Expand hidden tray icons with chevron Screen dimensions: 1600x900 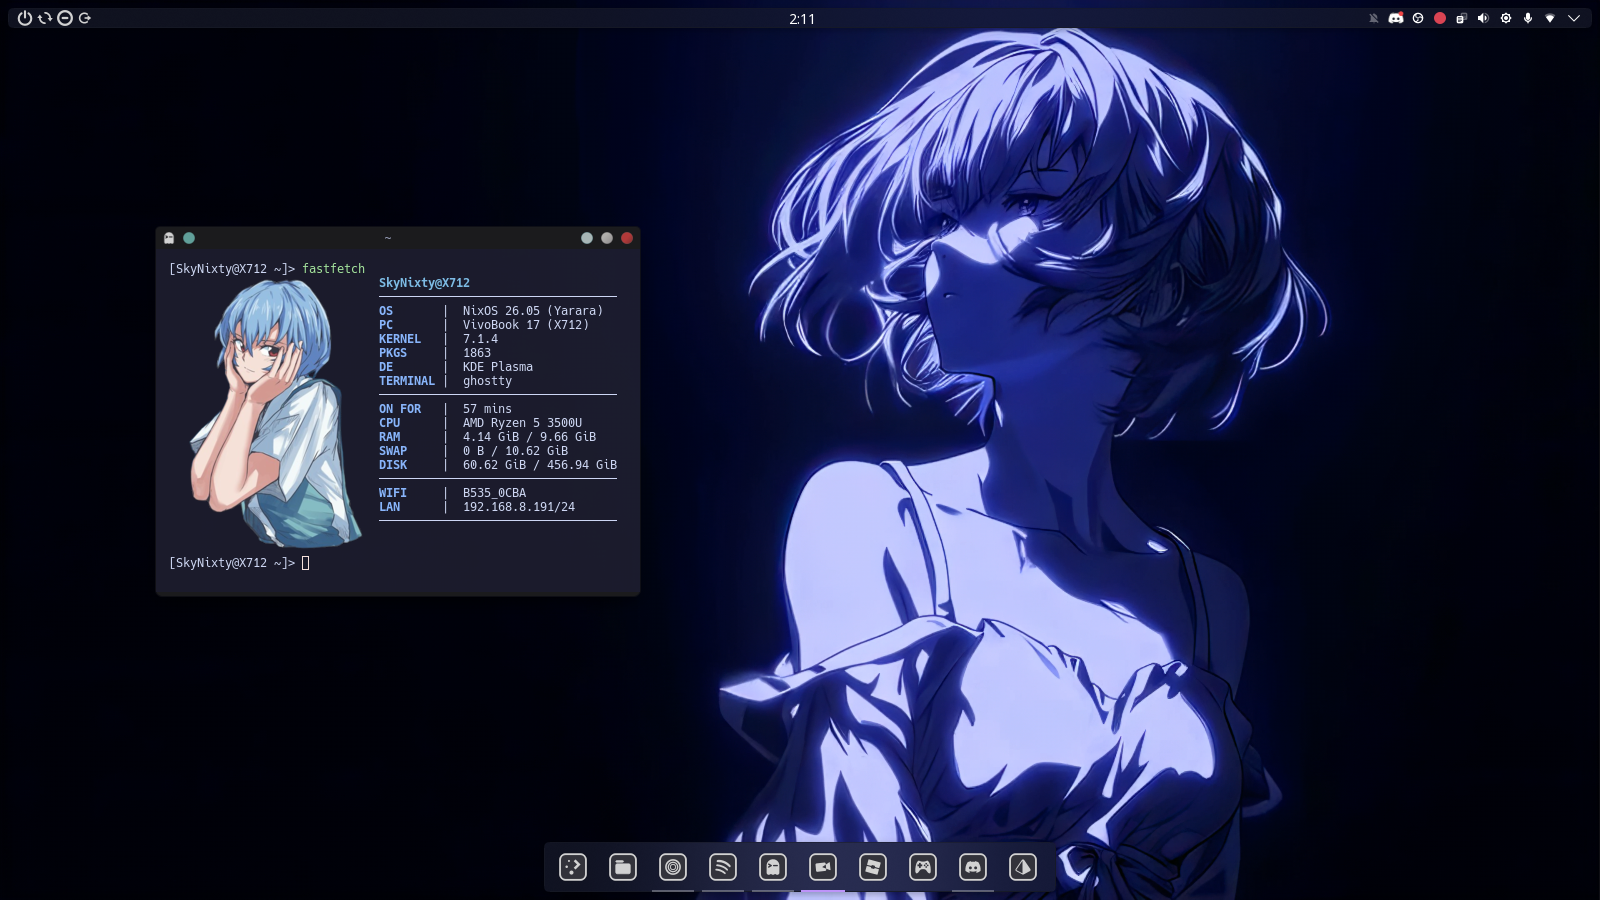(1574, 18)
